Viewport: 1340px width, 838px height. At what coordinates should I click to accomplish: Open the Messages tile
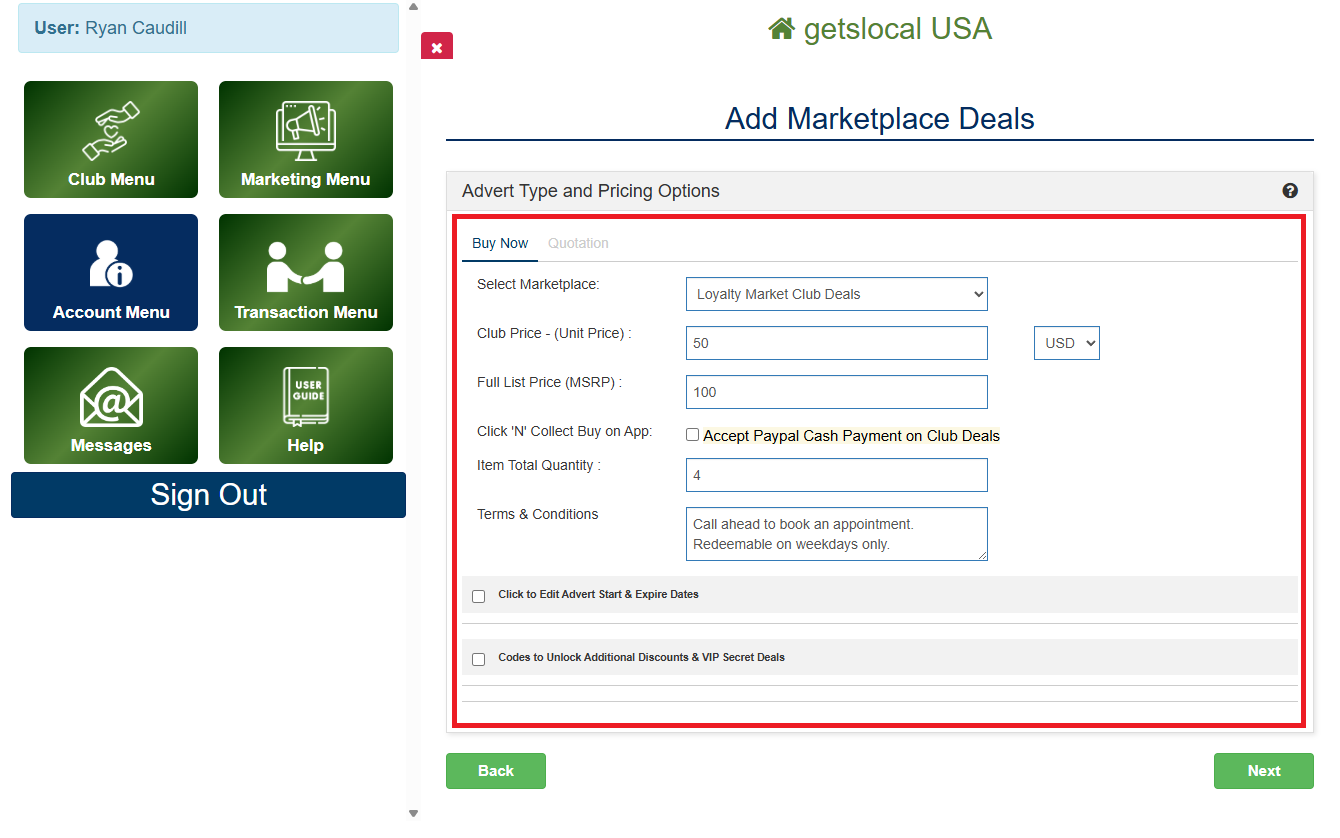click(x=111, y=405)
